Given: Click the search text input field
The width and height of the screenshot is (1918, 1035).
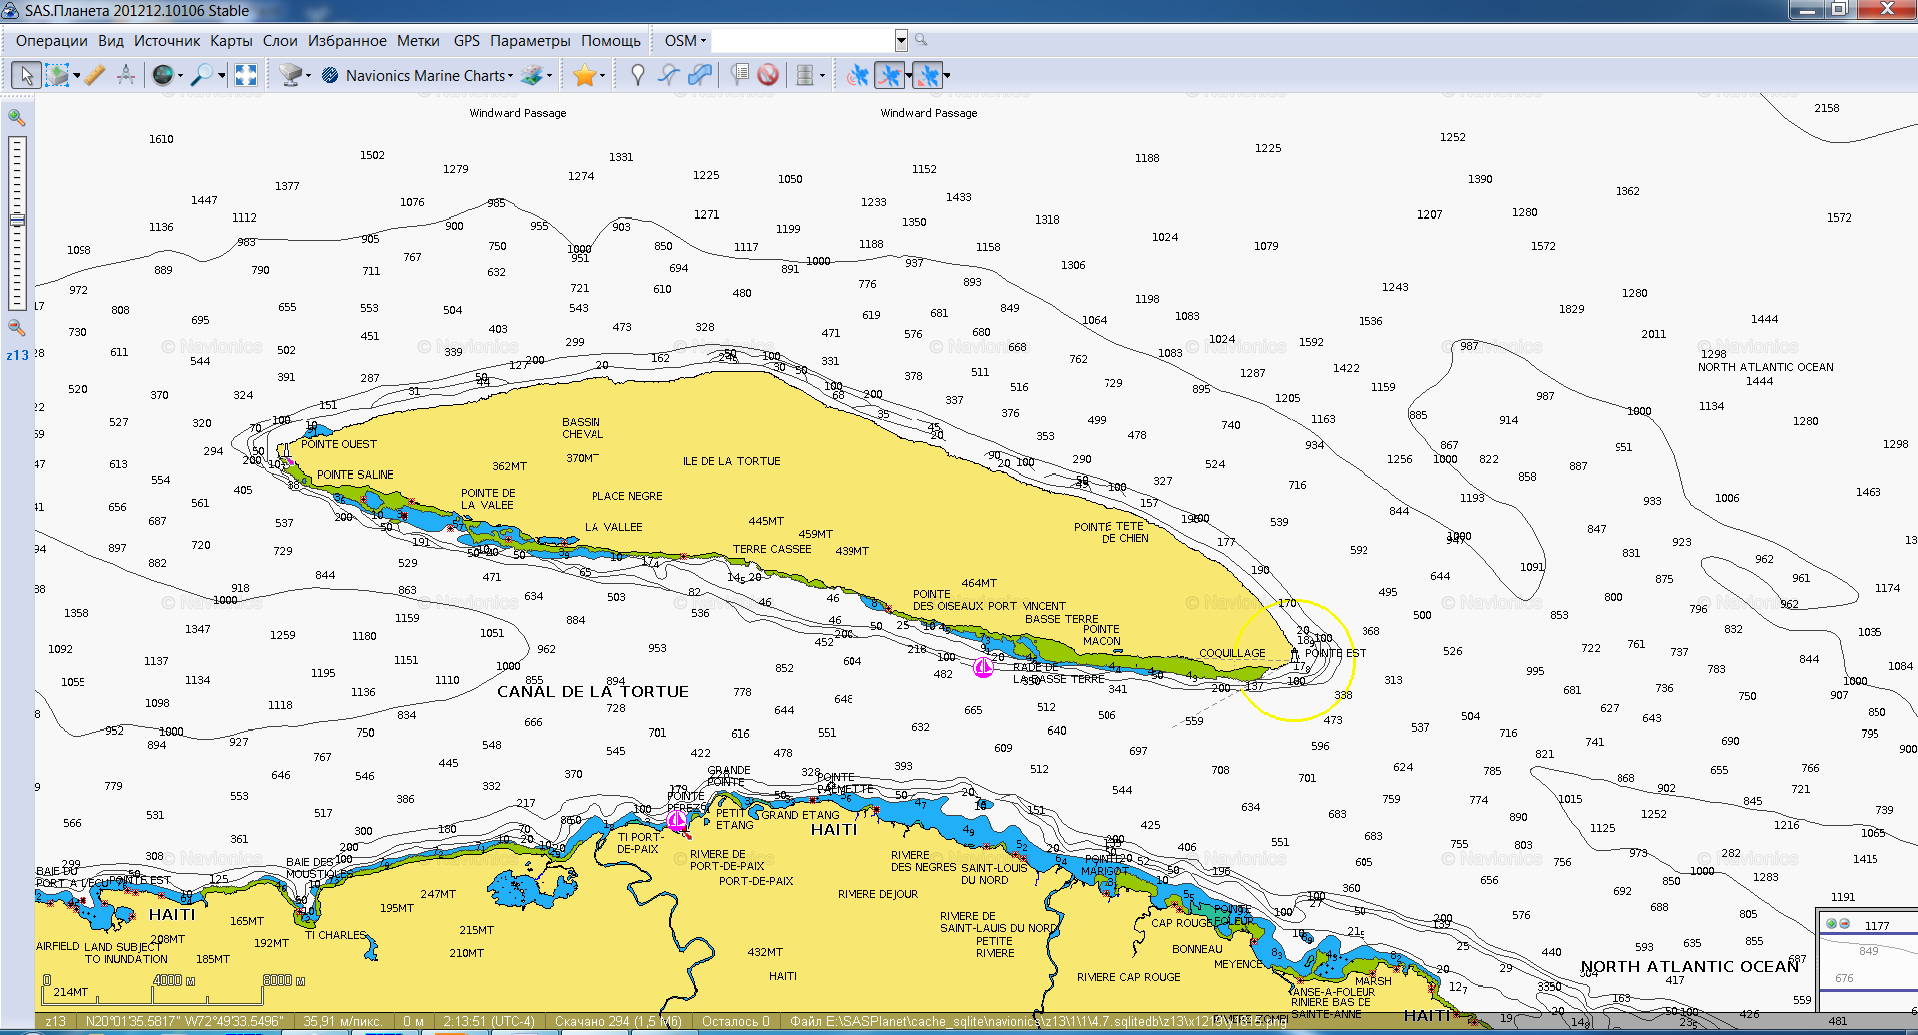Looking at the screenshot, I should (803, 41).
